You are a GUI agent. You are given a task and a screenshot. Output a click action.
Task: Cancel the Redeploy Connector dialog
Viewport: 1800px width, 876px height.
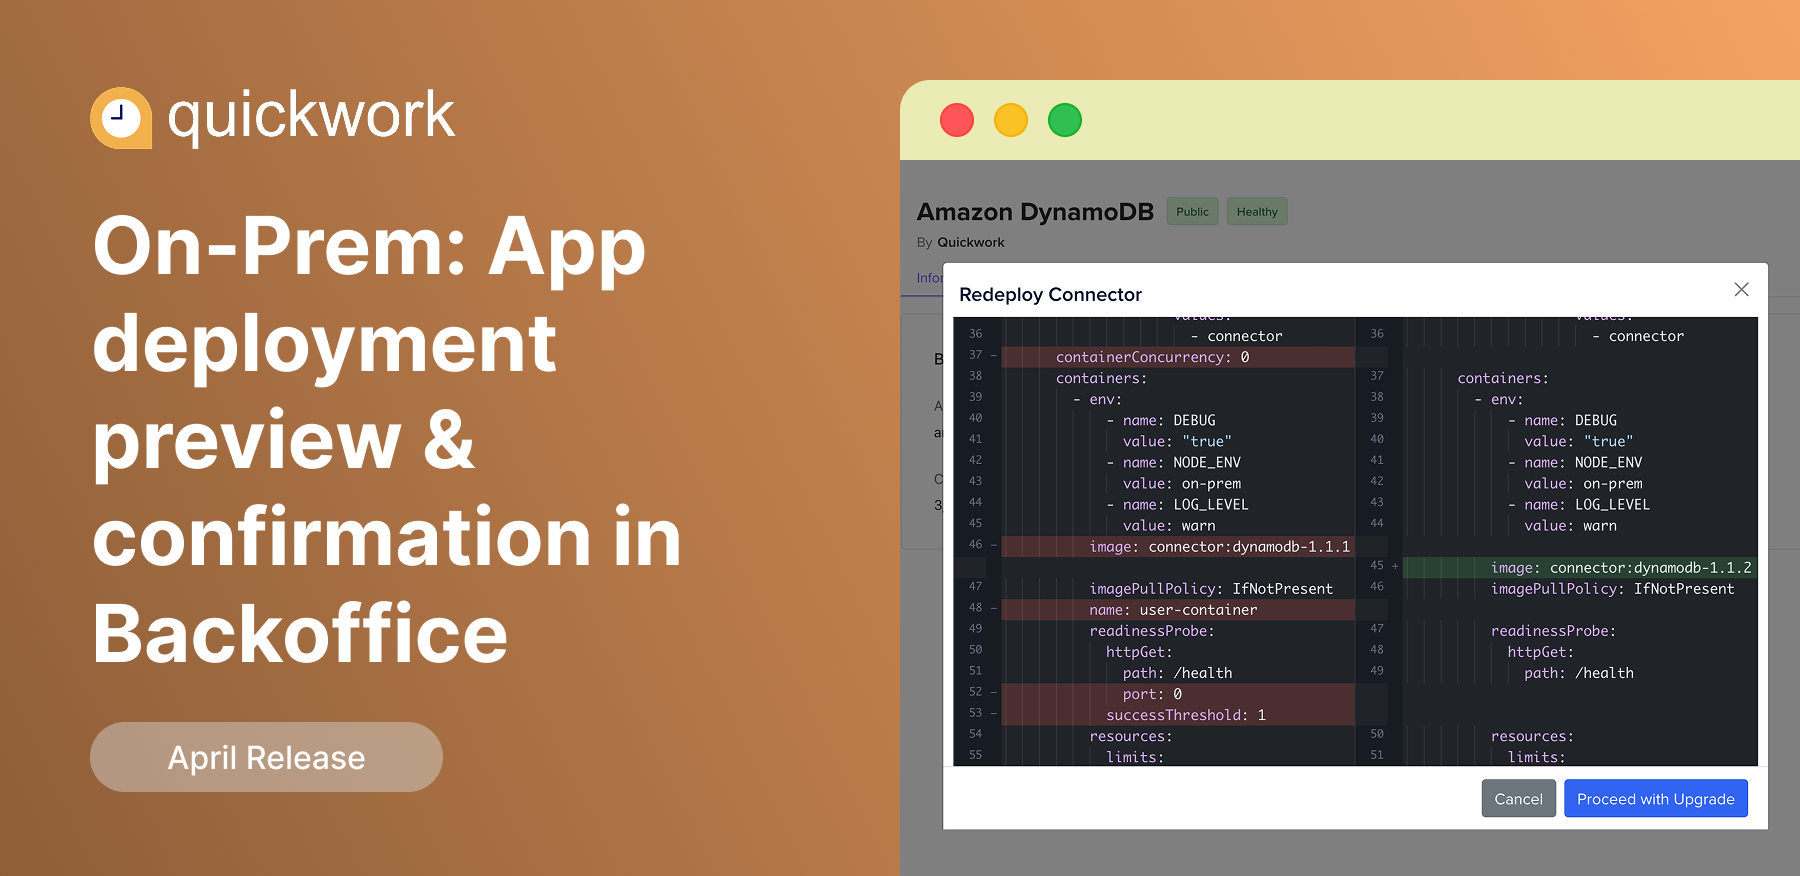pos(1518,798)
